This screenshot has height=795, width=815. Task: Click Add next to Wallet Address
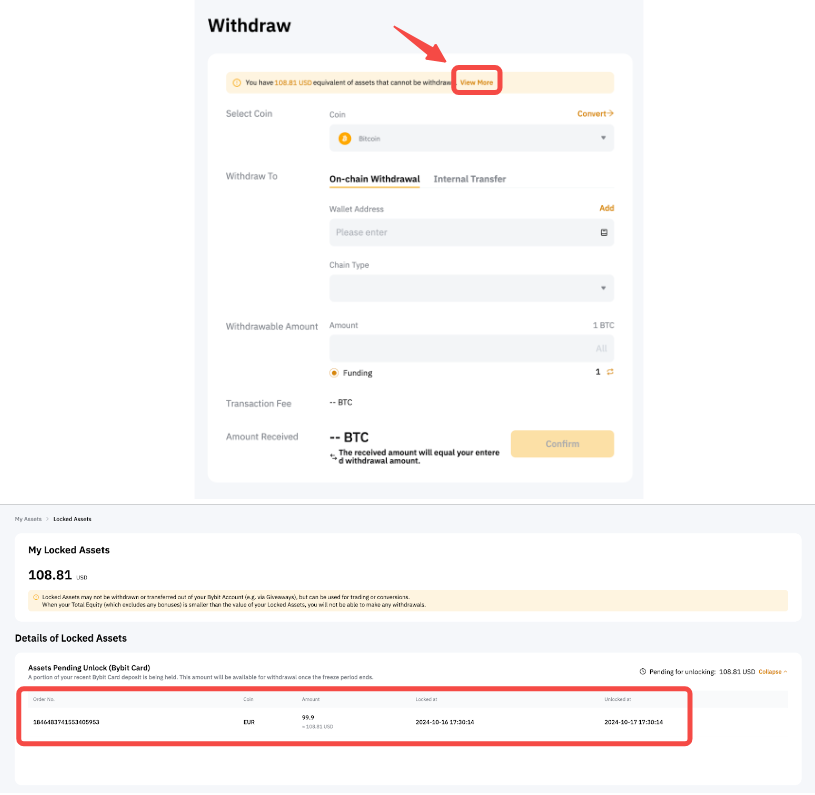coord(606,208)
